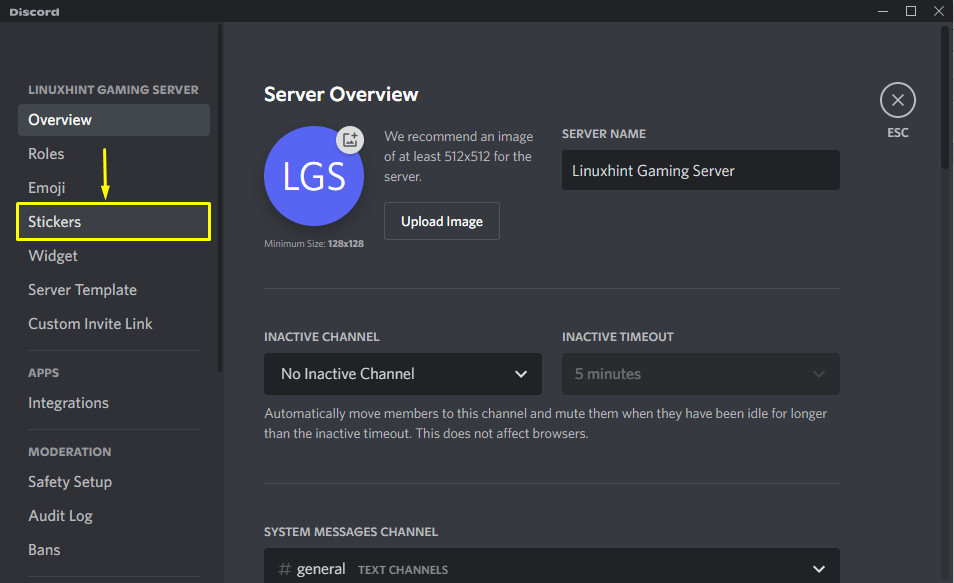Open the System Messages Channel dropdown
954x583 pixels.
pos(551,568)
